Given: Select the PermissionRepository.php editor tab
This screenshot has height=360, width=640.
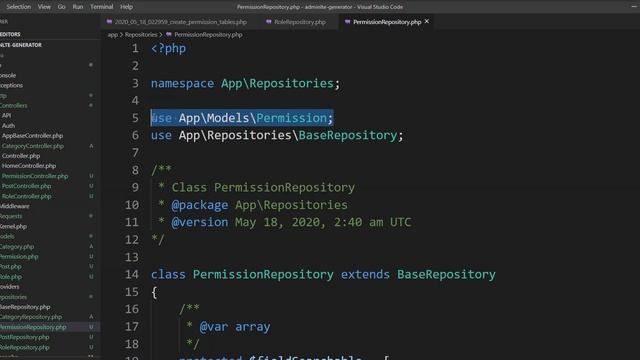Looking at the screenshot, I should pos(387,22).
